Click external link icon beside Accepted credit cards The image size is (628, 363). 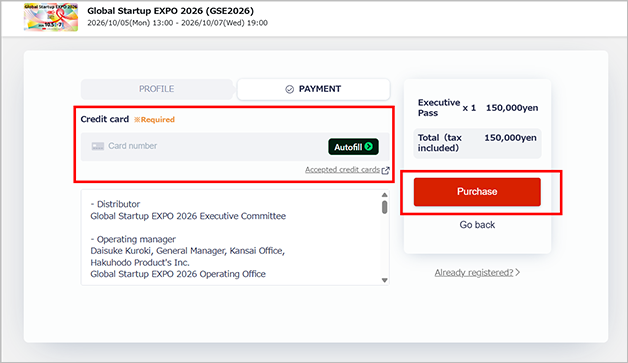(385, 170)
